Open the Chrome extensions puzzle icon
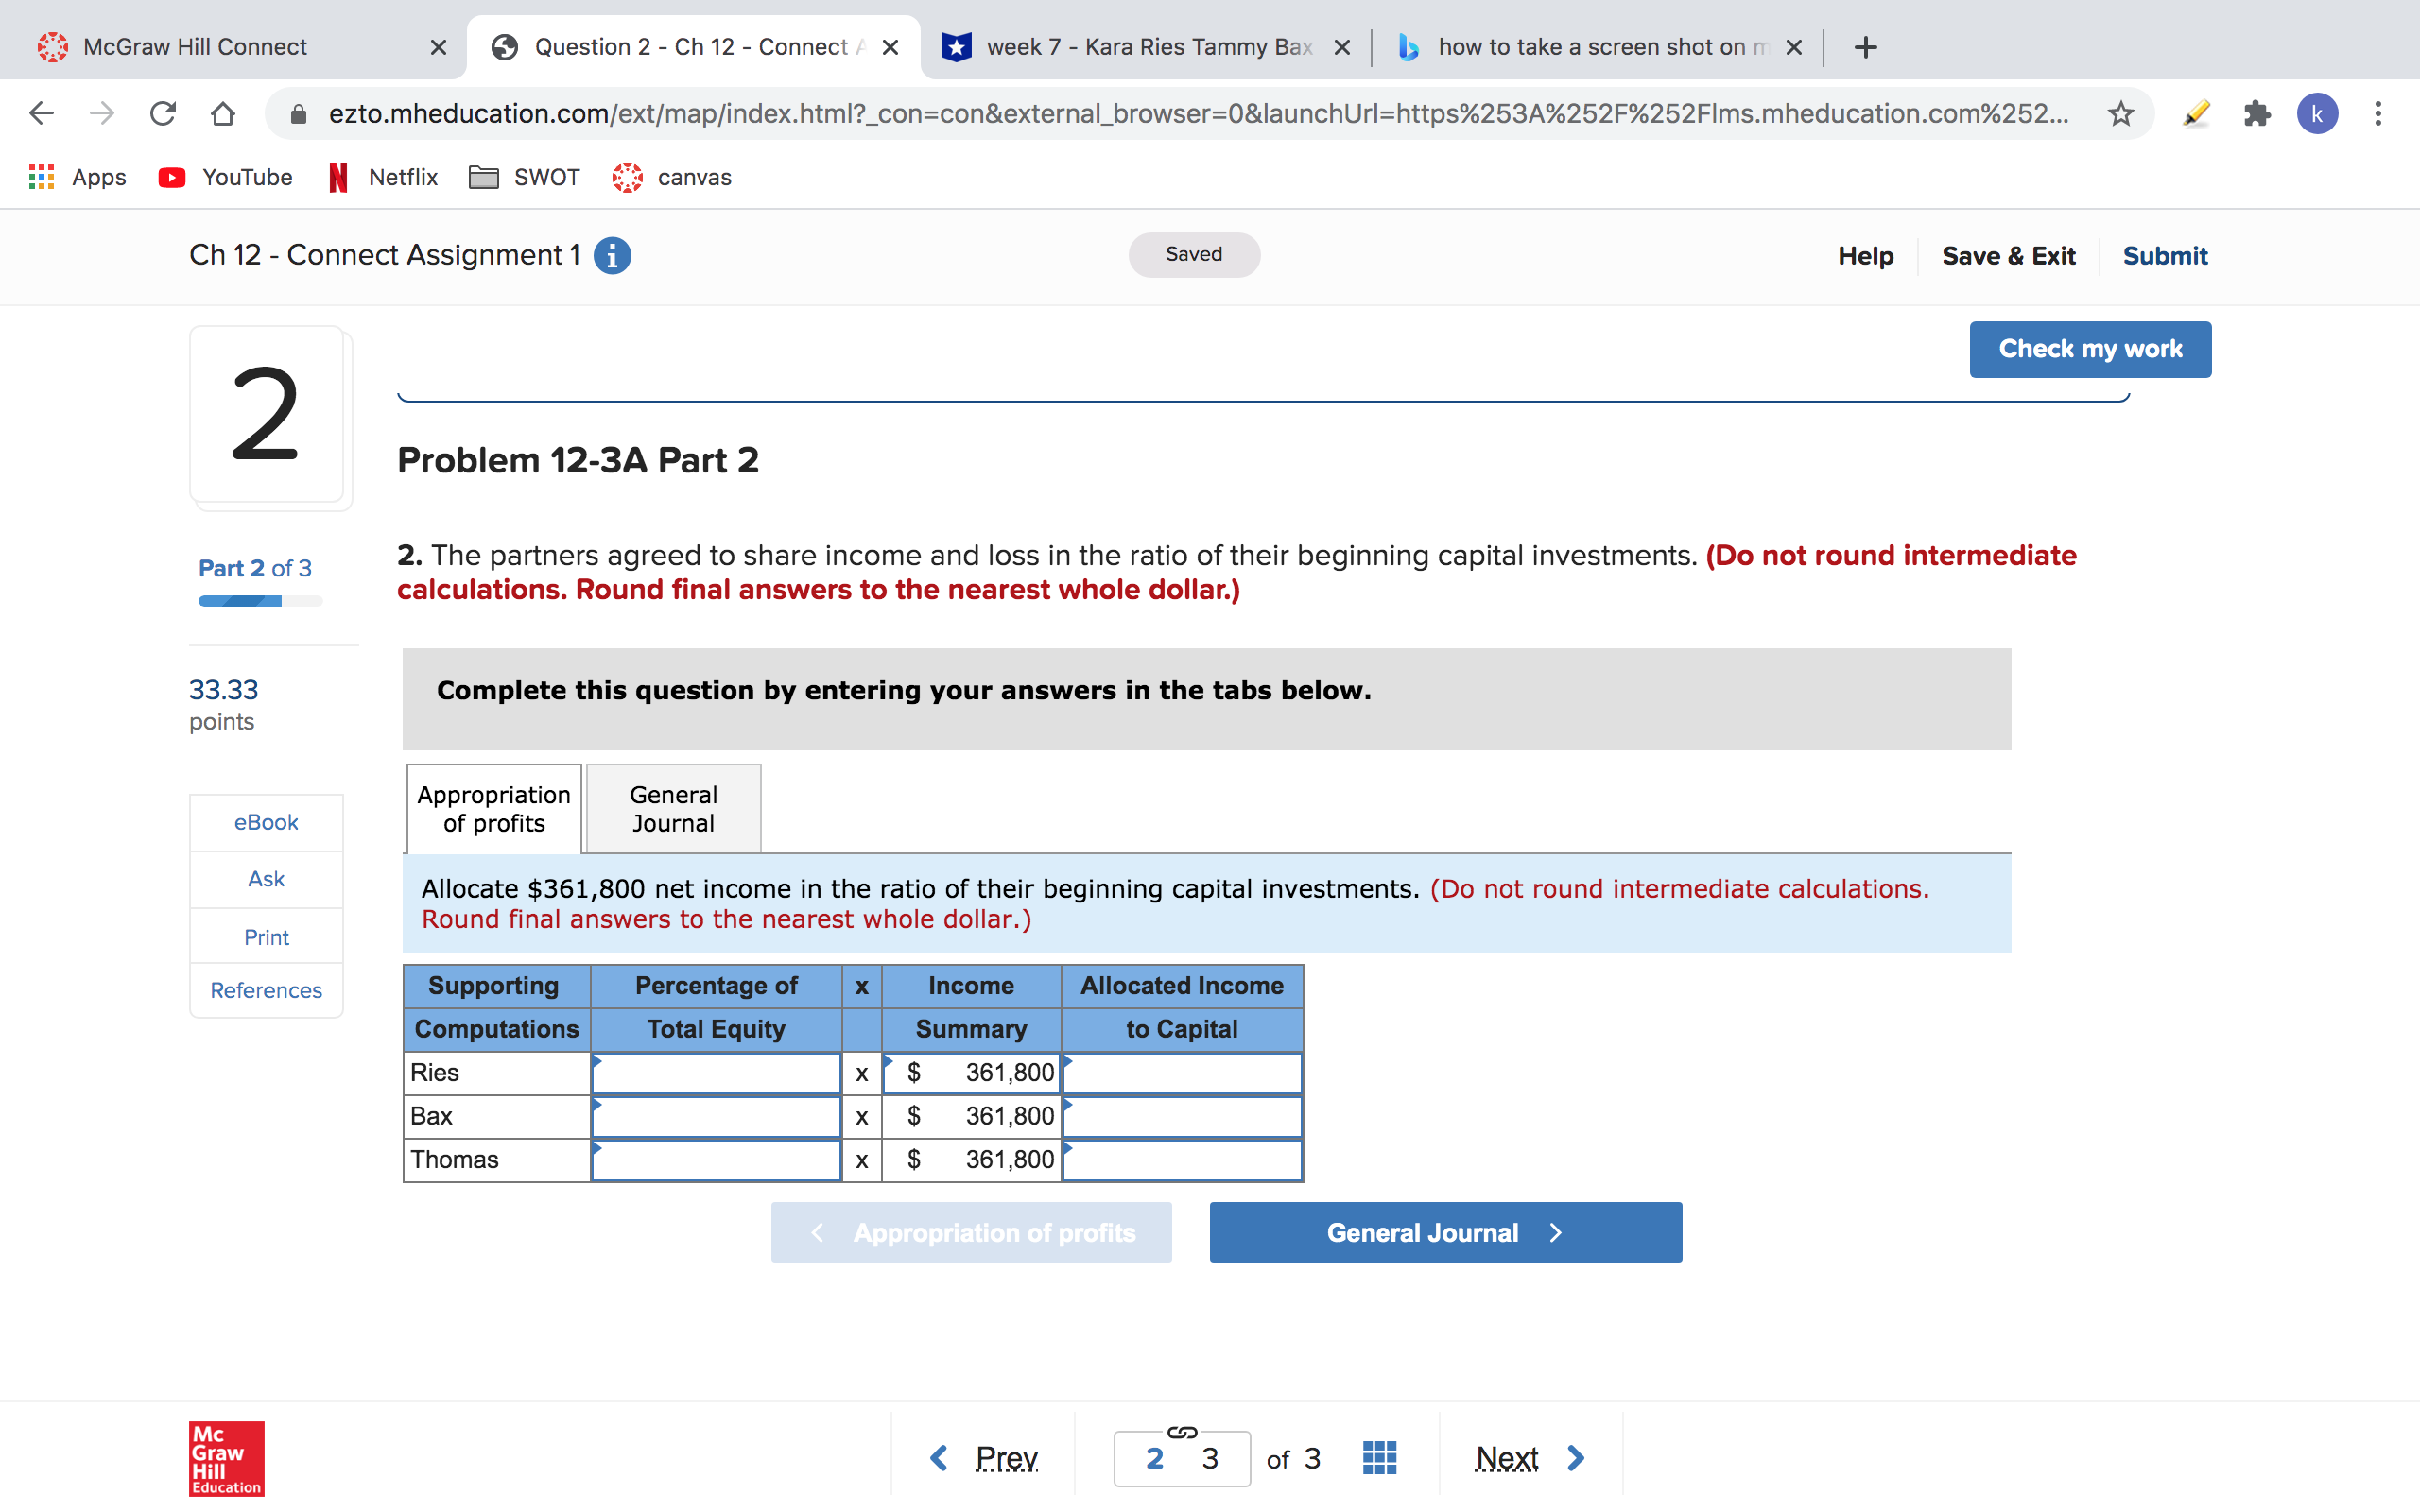Image resolution: width=2420 pixels, height=1512 pixels. 2257,114
